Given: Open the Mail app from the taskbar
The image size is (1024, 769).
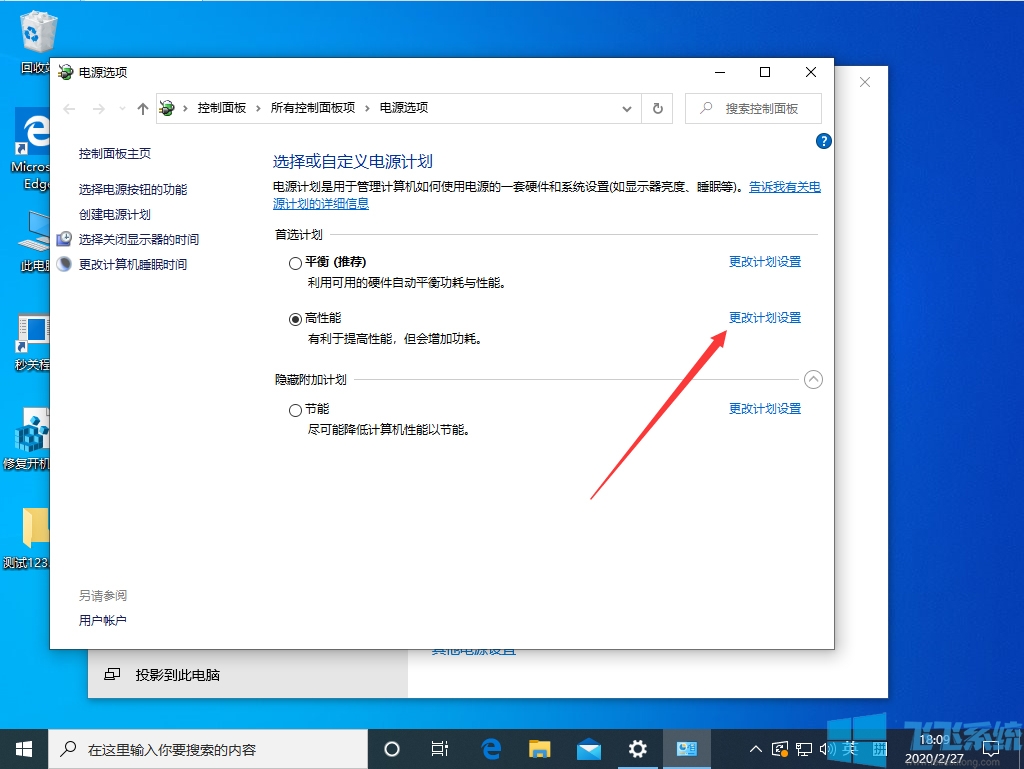Looking at the screenshot, I should [x=588, y=748].
